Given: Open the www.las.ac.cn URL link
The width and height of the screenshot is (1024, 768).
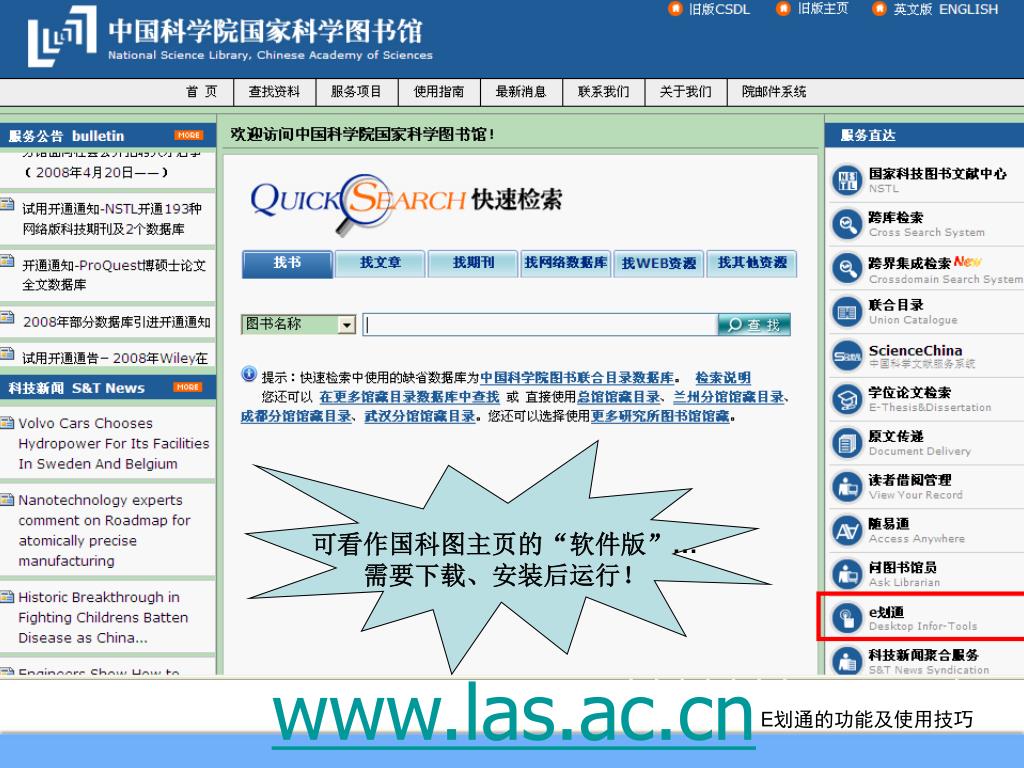Looking at the screenshot, I should pos(513,714).
